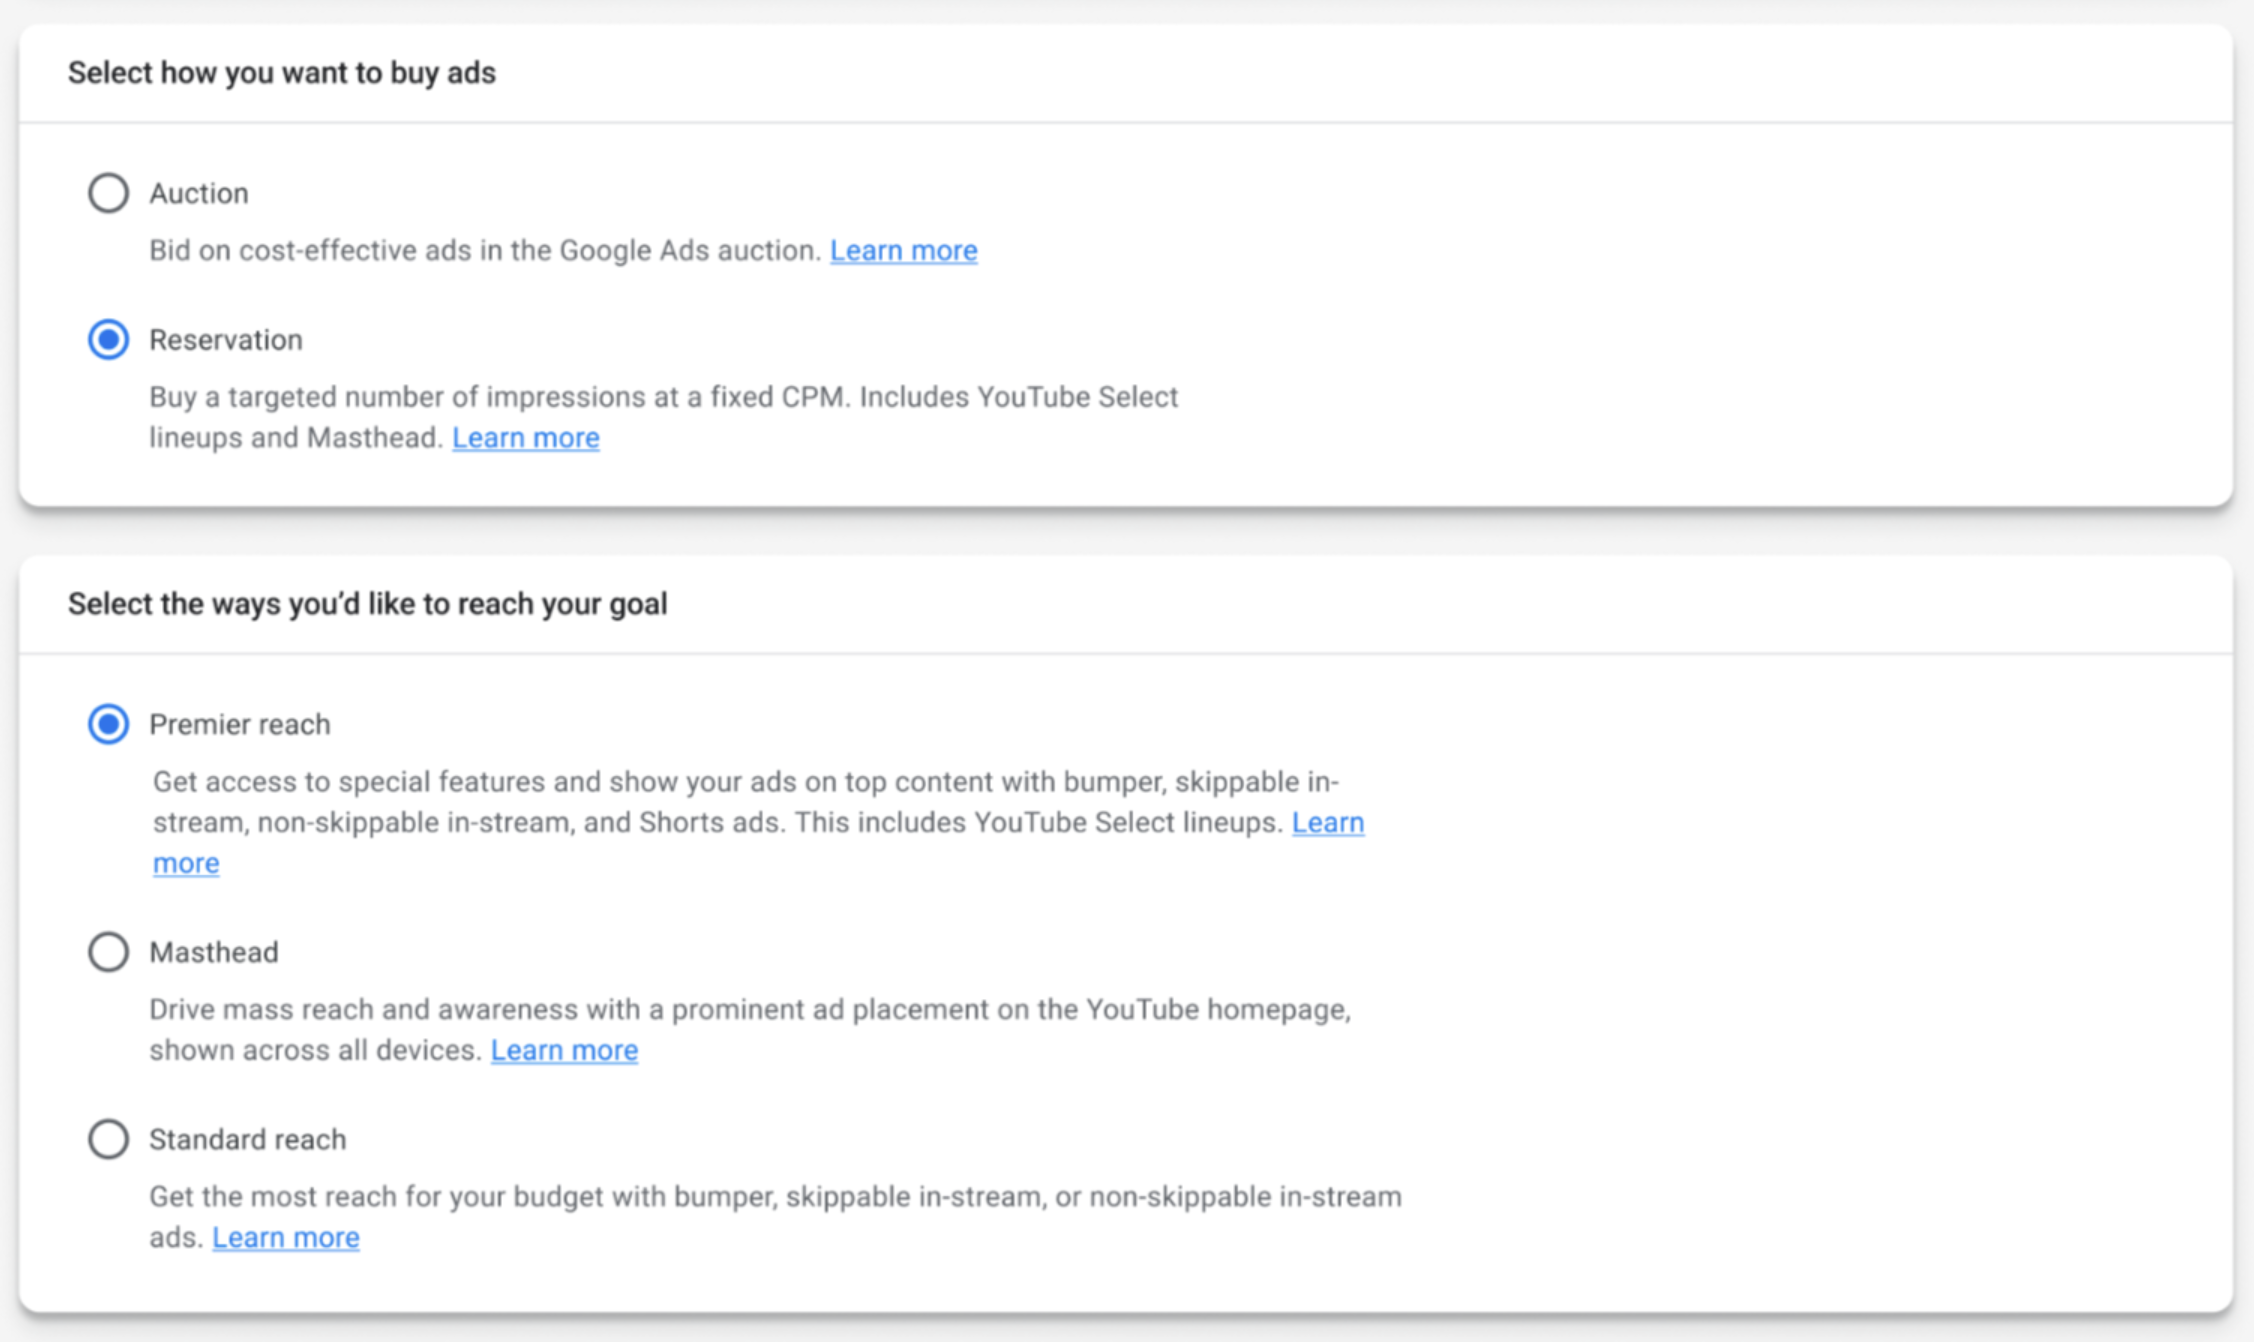Open Learn more link under Masthead

coord(564,1050)
